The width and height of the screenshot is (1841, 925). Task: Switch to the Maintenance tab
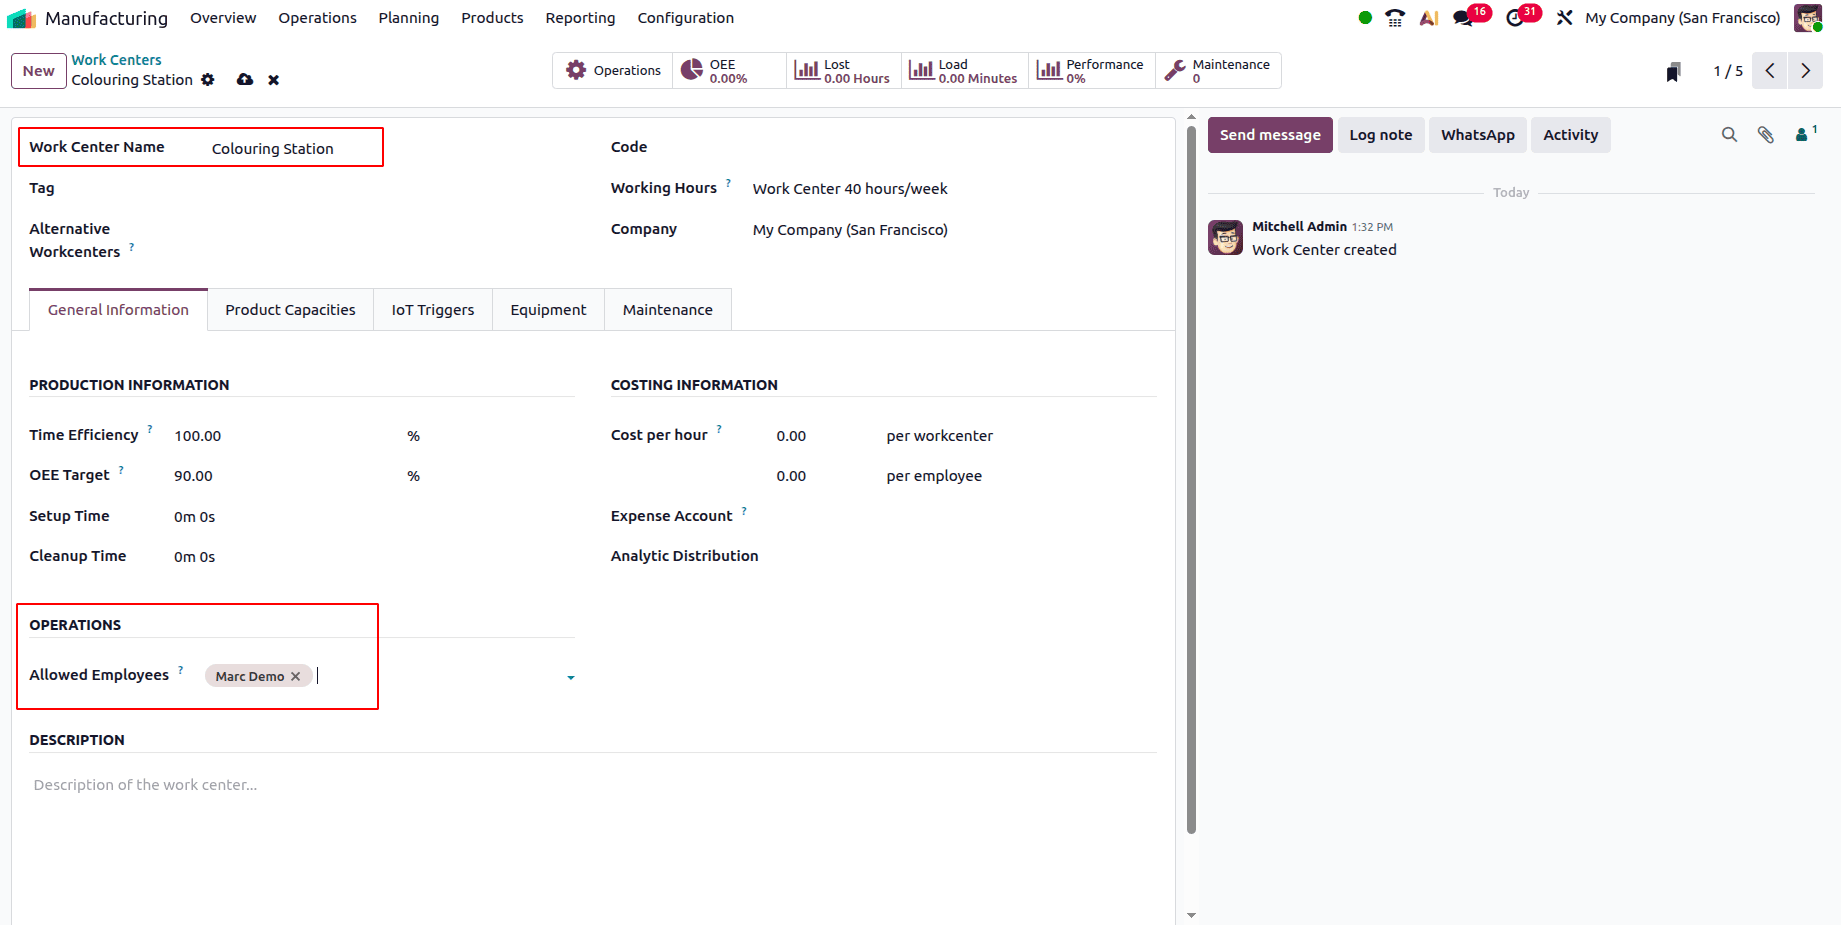(668, 310)
